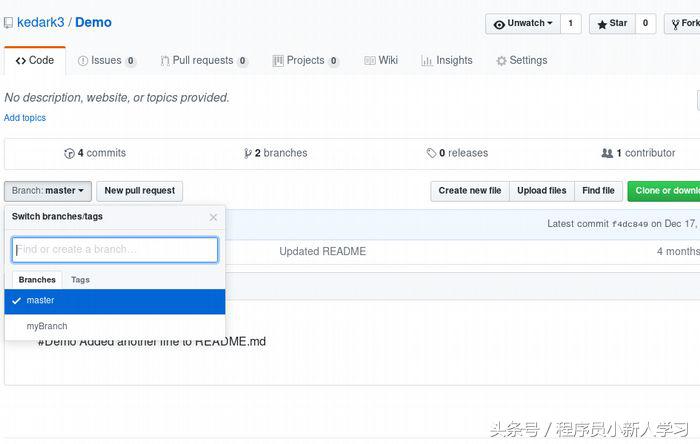Open the Clone or download button

coord(664,191)
